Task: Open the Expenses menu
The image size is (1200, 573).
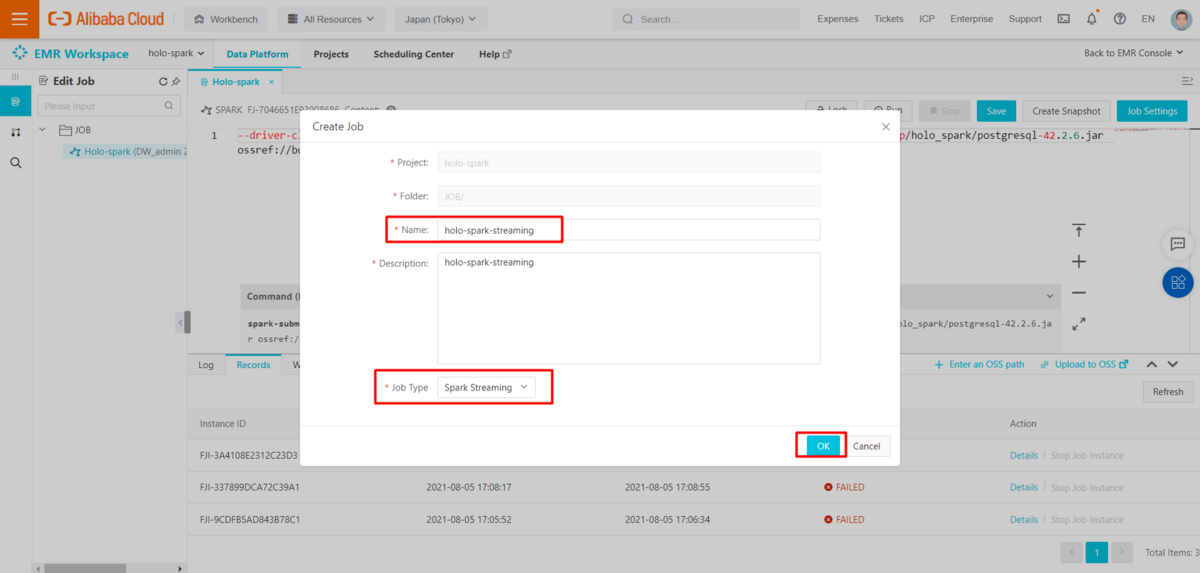Action: click(837, 19)
